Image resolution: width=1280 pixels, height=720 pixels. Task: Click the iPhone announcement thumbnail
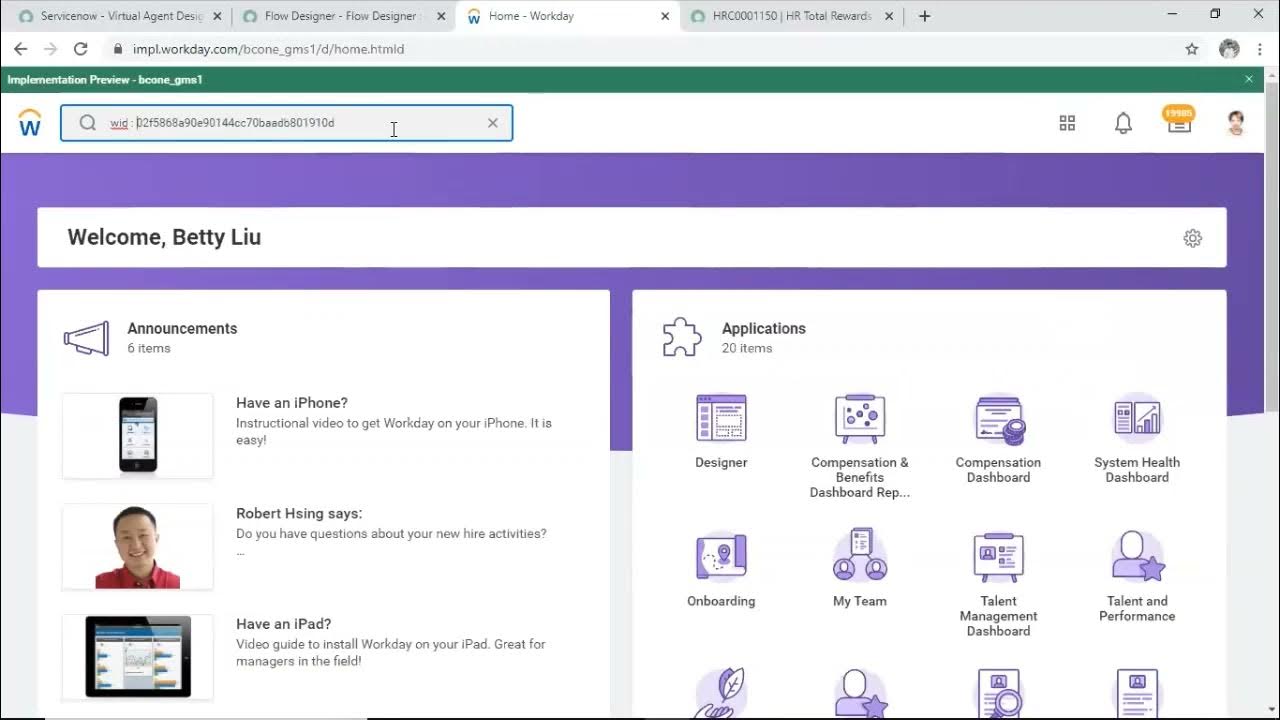point(138,435)
